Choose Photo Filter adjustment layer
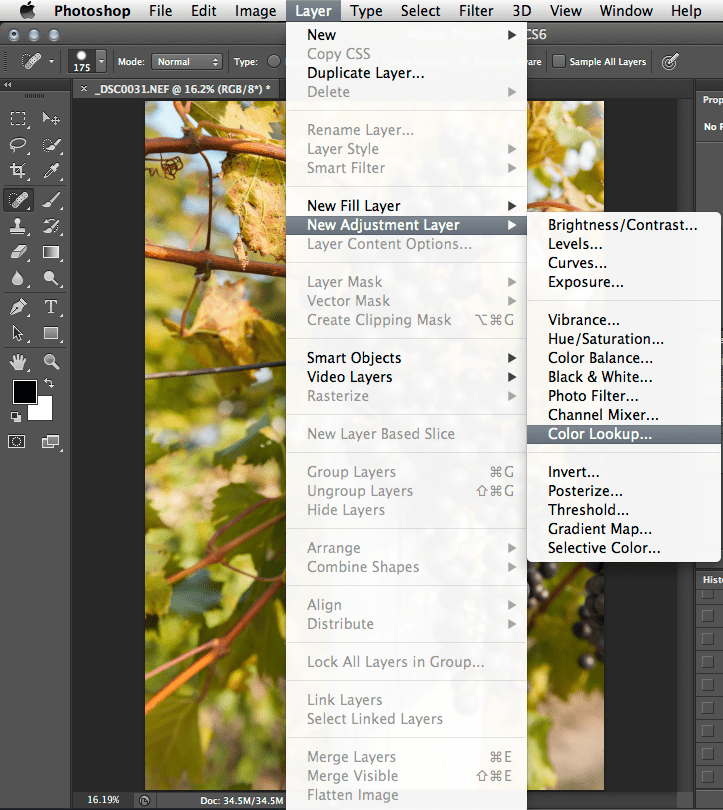The image size is (723, 810). [624, 396]
